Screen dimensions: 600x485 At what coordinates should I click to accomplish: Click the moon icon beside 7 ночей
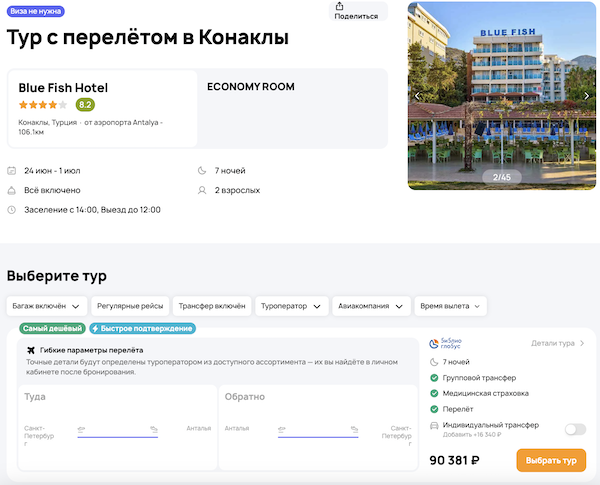point(203,171)
